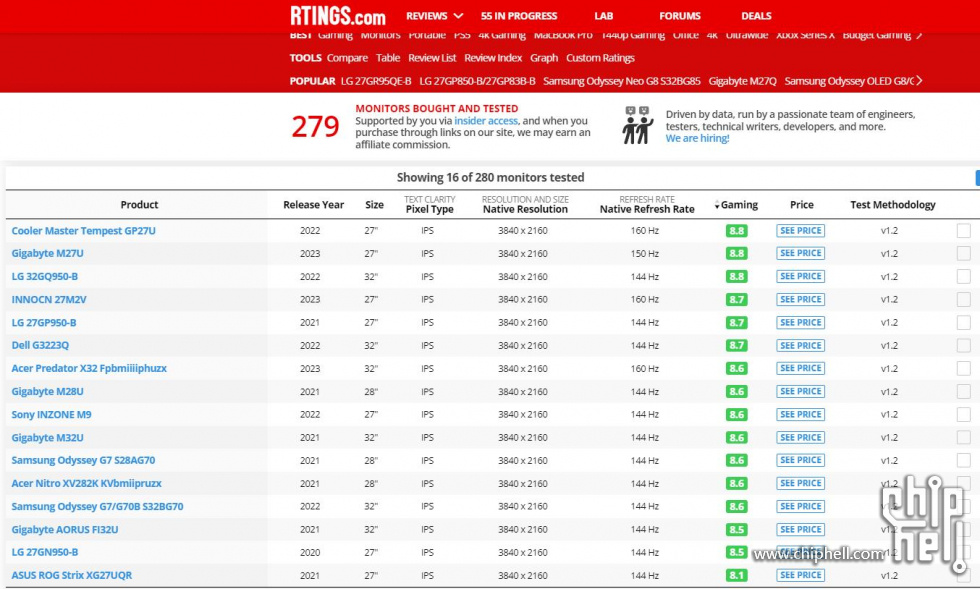Open the Review Index tool
This screenshot has height=589, width=980.
click(x=492, y=58)
